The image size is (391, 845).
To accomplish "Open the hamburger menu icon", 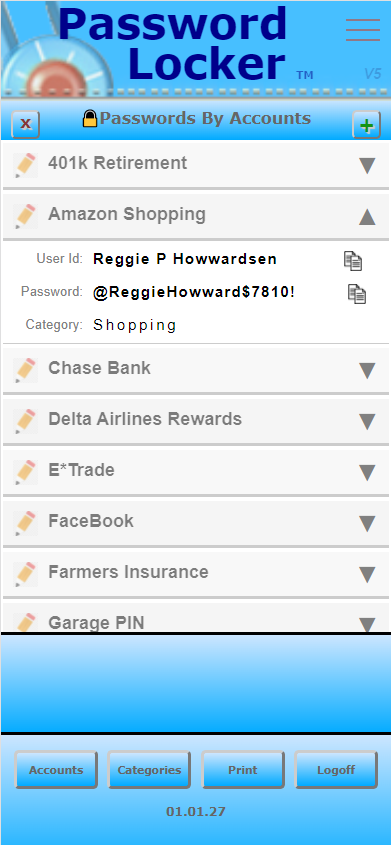I will click(x=362, y=30).
